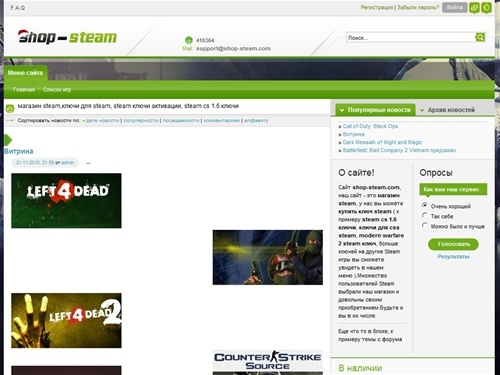Click the Как вам наш сервис poll header
The height and width of the screenshot is (375, 500).
click(453, 189)
